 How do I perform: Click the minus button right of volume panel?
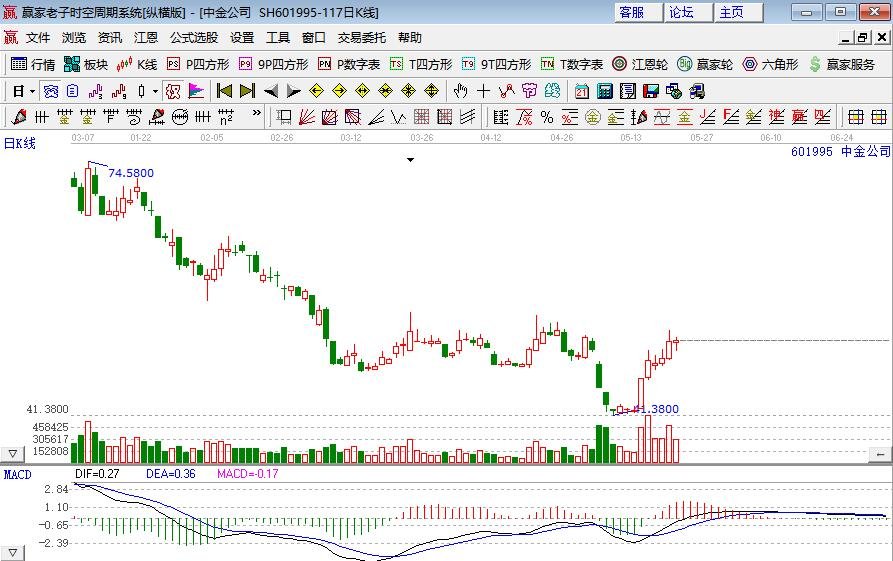[880, 454]
